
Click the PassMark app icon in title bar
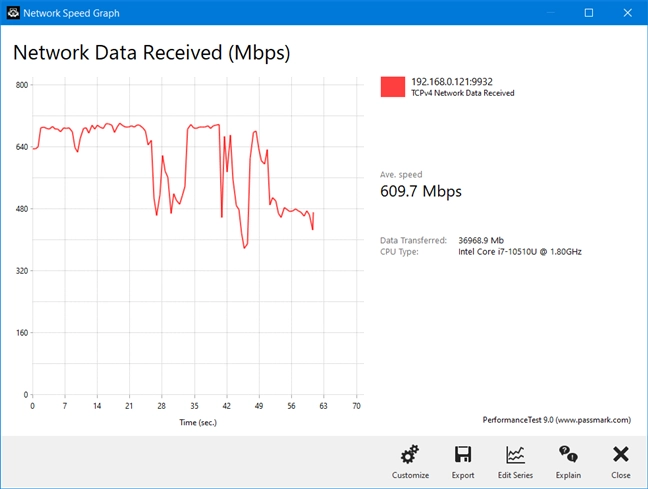click(13, 13)
